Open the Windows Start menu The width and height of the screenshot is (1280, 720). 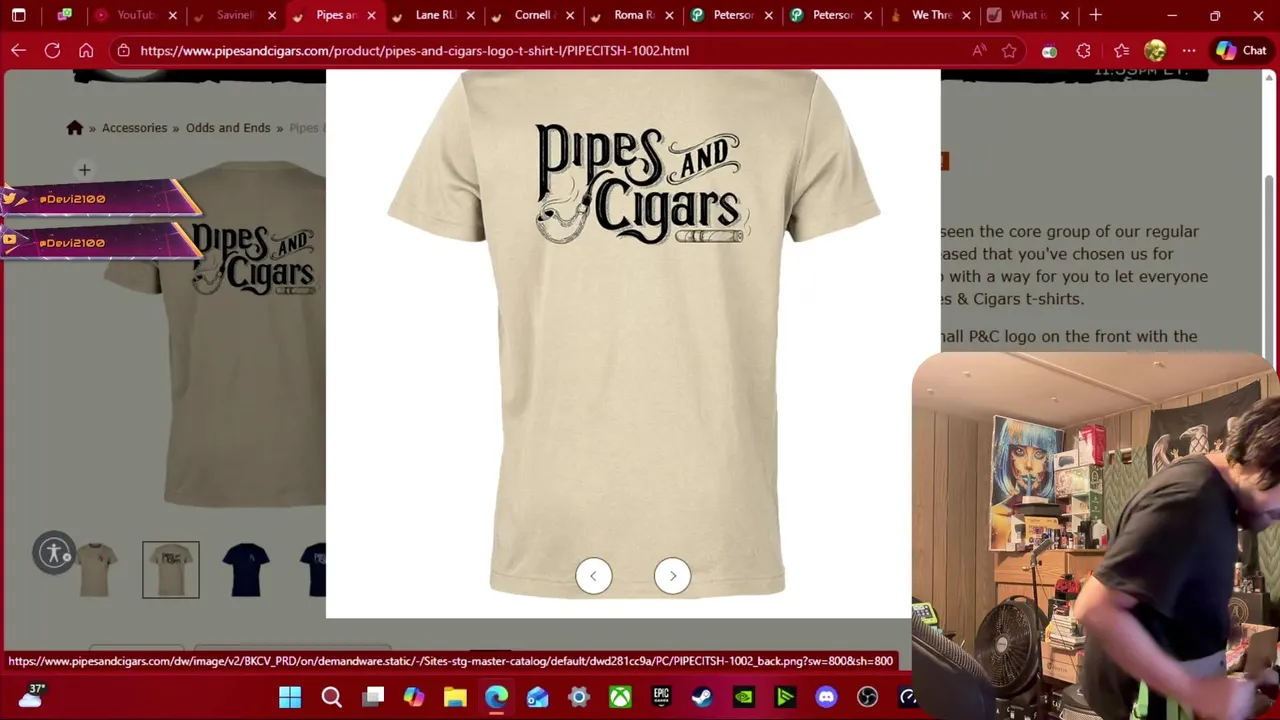click(x=290, y=697)
